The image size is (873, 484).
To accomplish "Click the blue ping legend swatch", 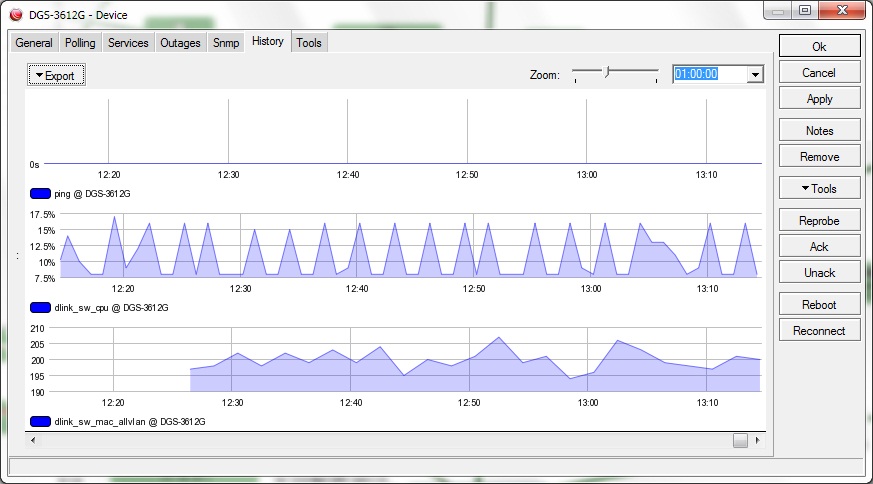I will [41, 193].
